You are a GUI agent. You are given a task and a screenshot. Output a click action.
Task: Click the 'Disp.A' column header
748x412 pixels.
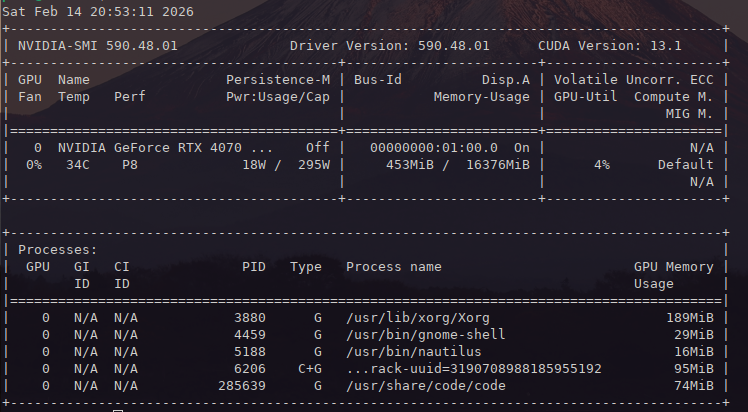pos(506,80)
